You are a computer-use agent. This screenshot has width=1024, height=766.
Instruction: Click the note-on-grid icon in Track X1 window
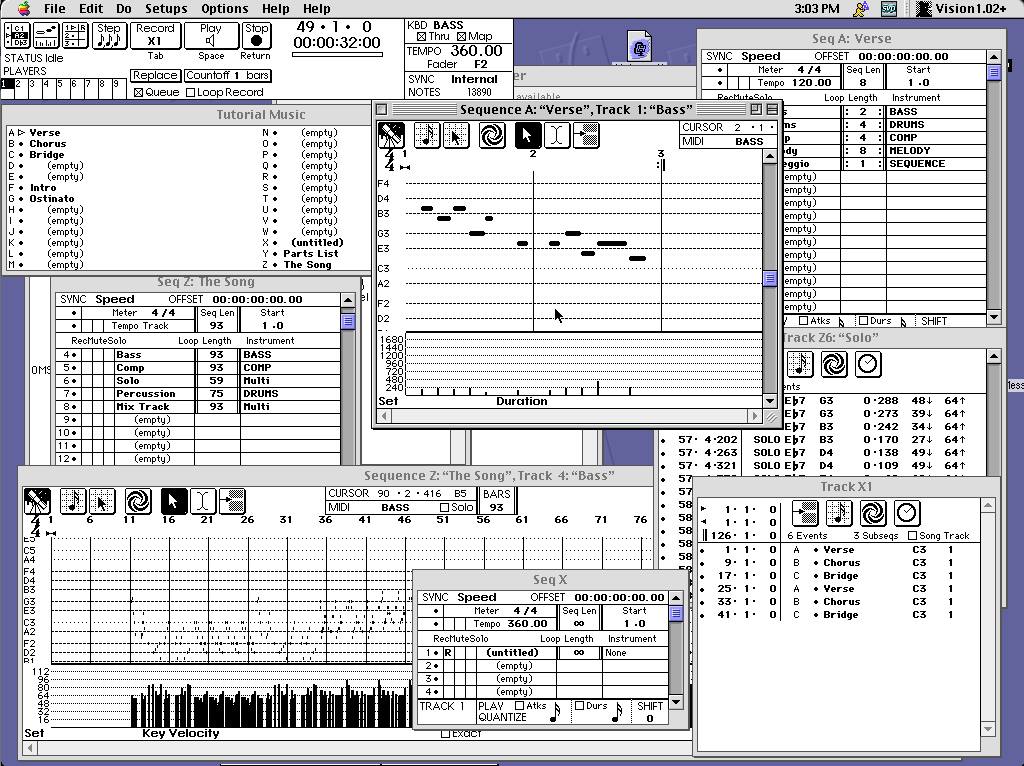pyautogui.click(x=839, y=513)
